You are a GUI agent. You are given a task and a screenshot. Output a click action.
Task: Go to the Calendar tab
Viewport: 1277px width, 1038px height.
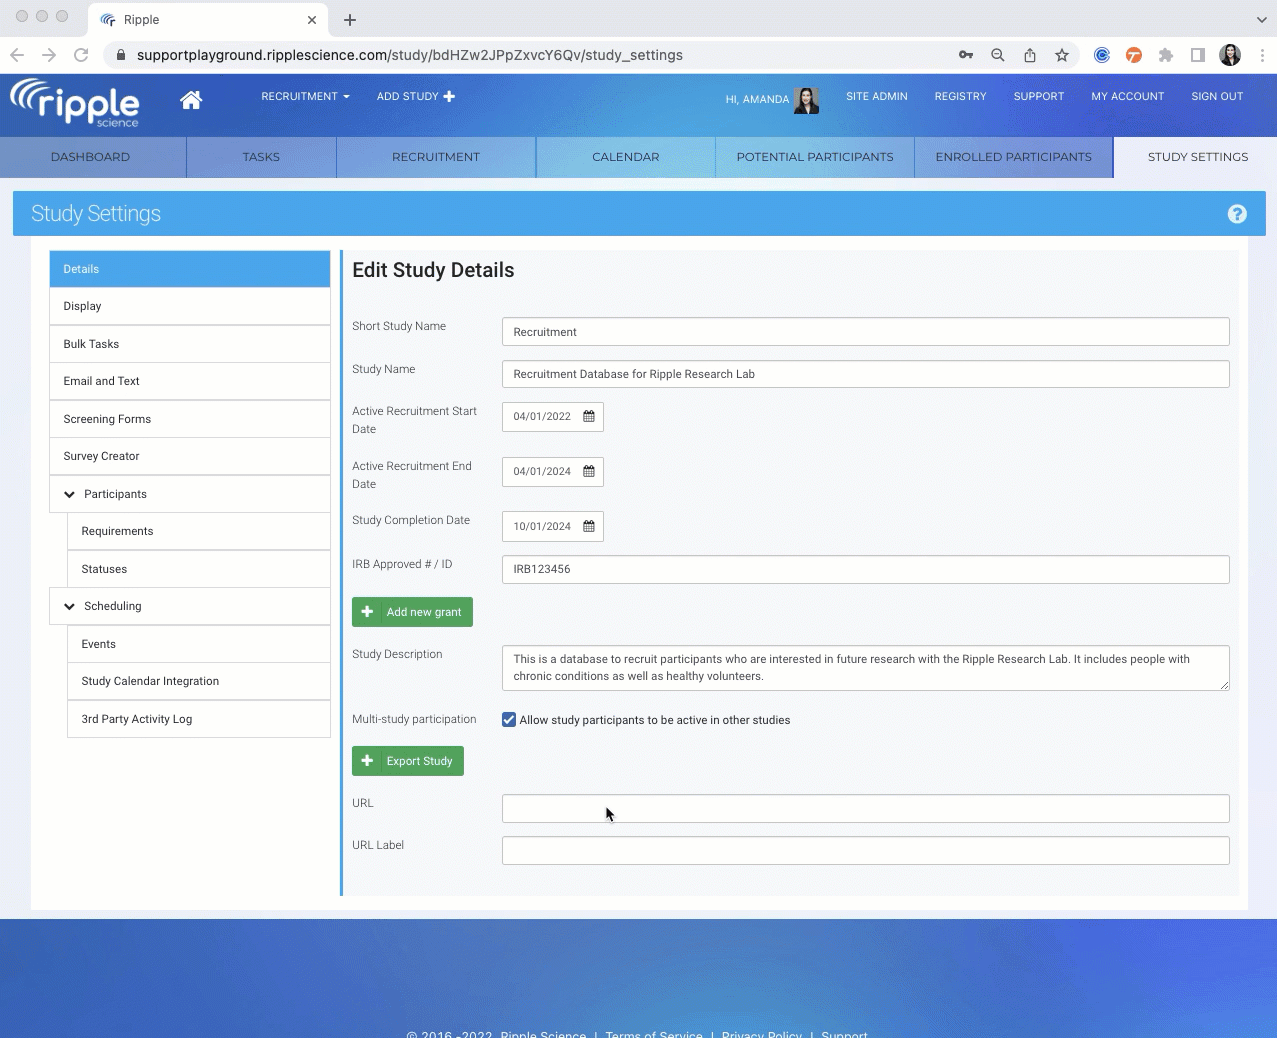coord(625,157)
